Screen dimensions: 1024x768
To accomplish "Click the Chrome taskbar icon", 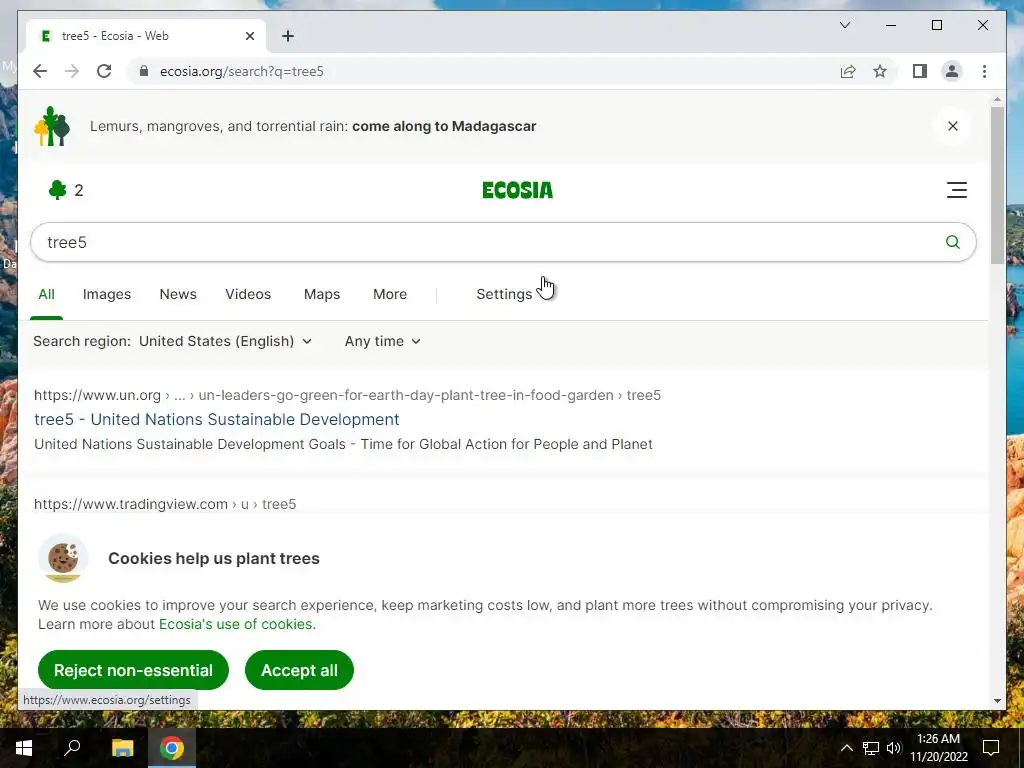I will click(x=172, y=748).
